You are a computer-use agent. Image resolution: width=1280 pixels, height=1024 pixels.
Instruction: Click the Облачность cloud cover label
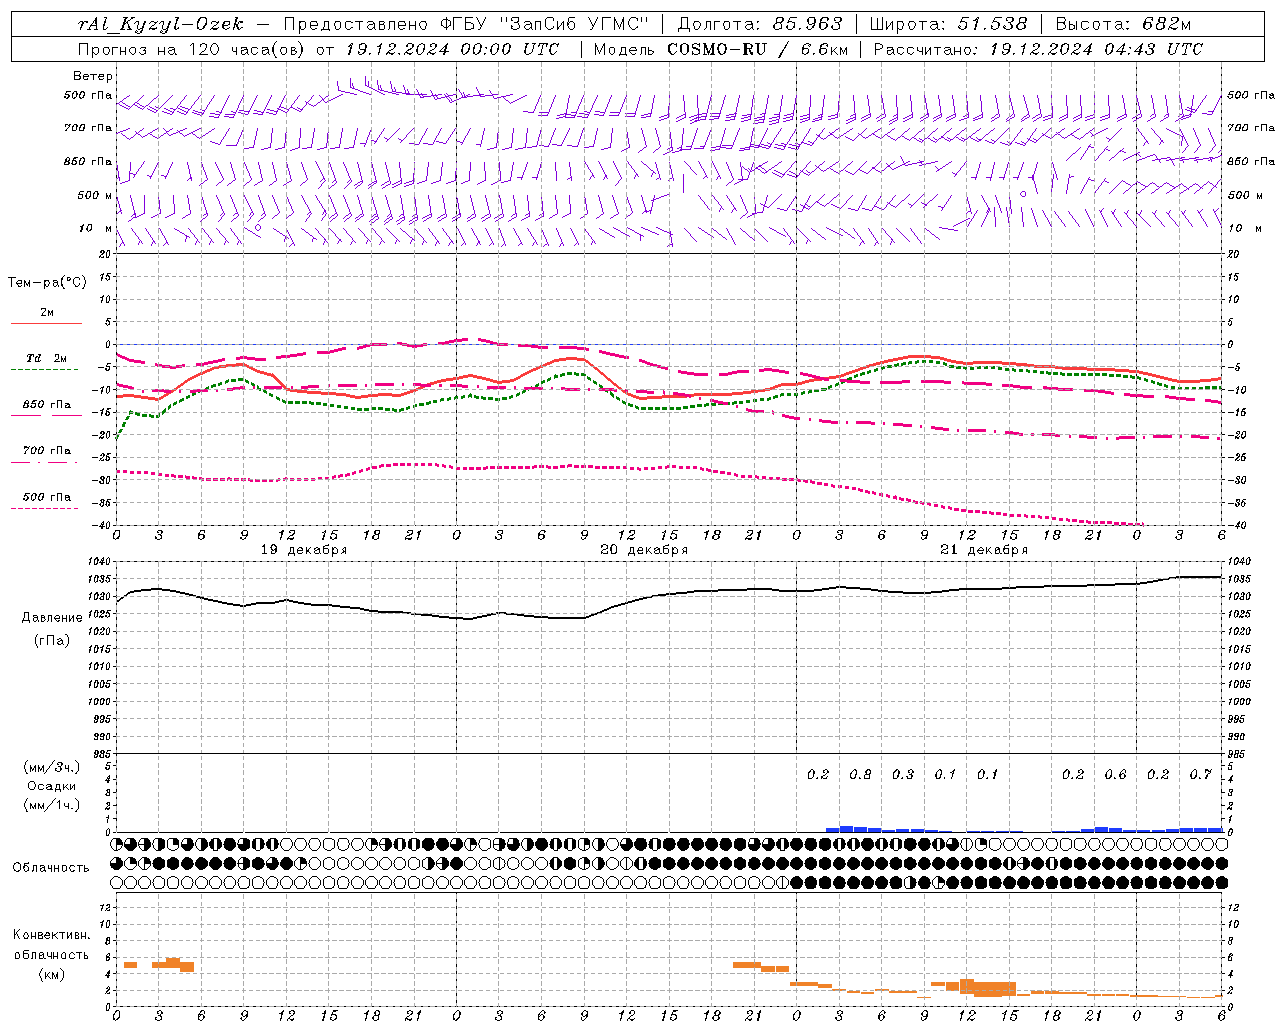(51, 867)
